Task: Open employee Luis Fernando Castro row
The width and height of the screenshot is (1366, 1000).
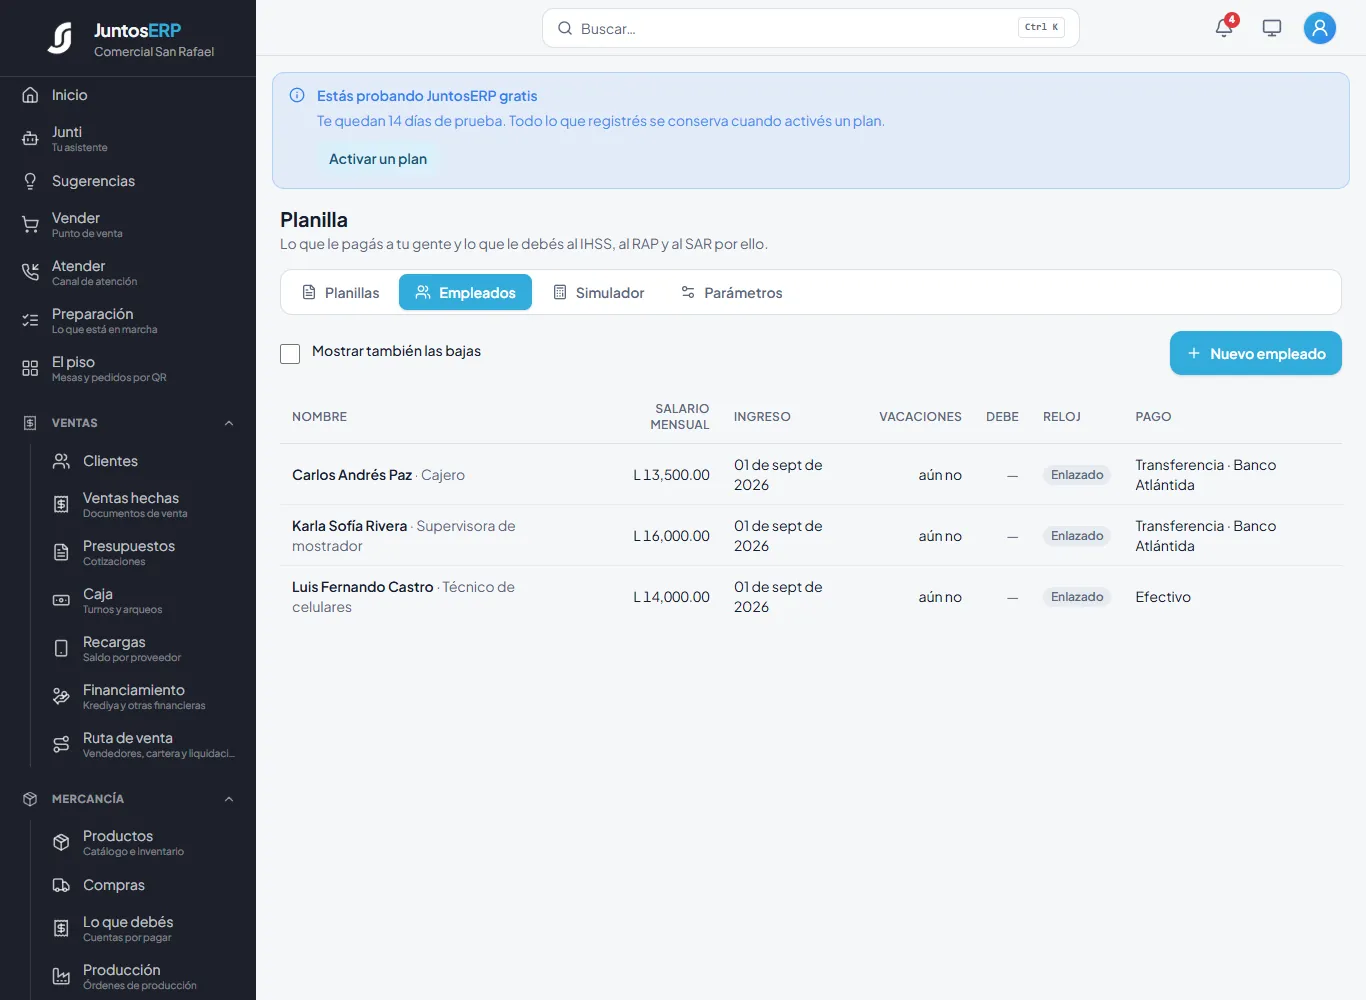Action: click(x=811, y=597)
